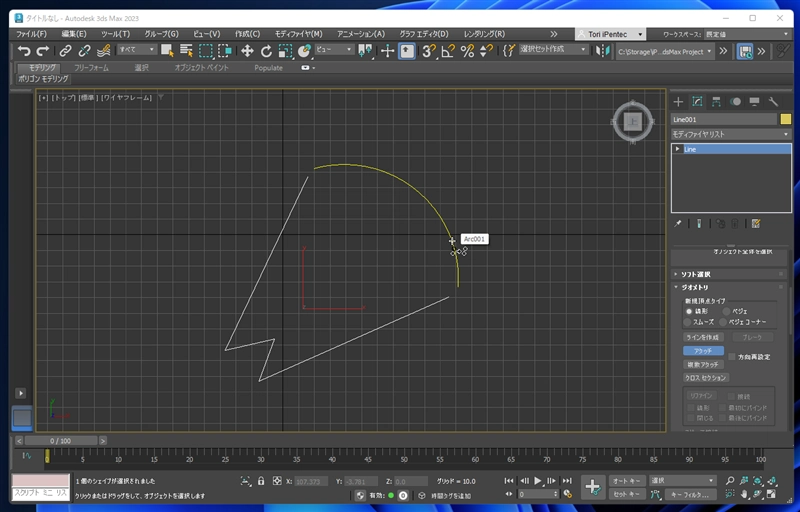The image size is (800, 512).
Task: Toggle the 3D snaps icon
Action: [x=428, y=50]
